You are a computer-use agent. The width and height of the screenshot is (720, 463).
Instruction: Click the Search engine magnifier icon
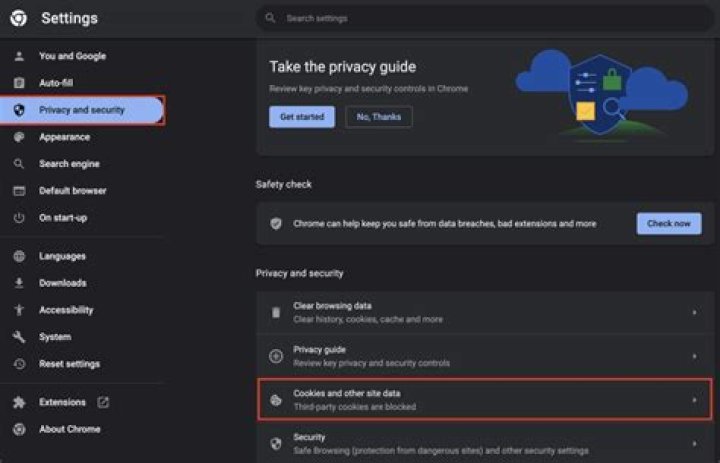pos(19,164)
